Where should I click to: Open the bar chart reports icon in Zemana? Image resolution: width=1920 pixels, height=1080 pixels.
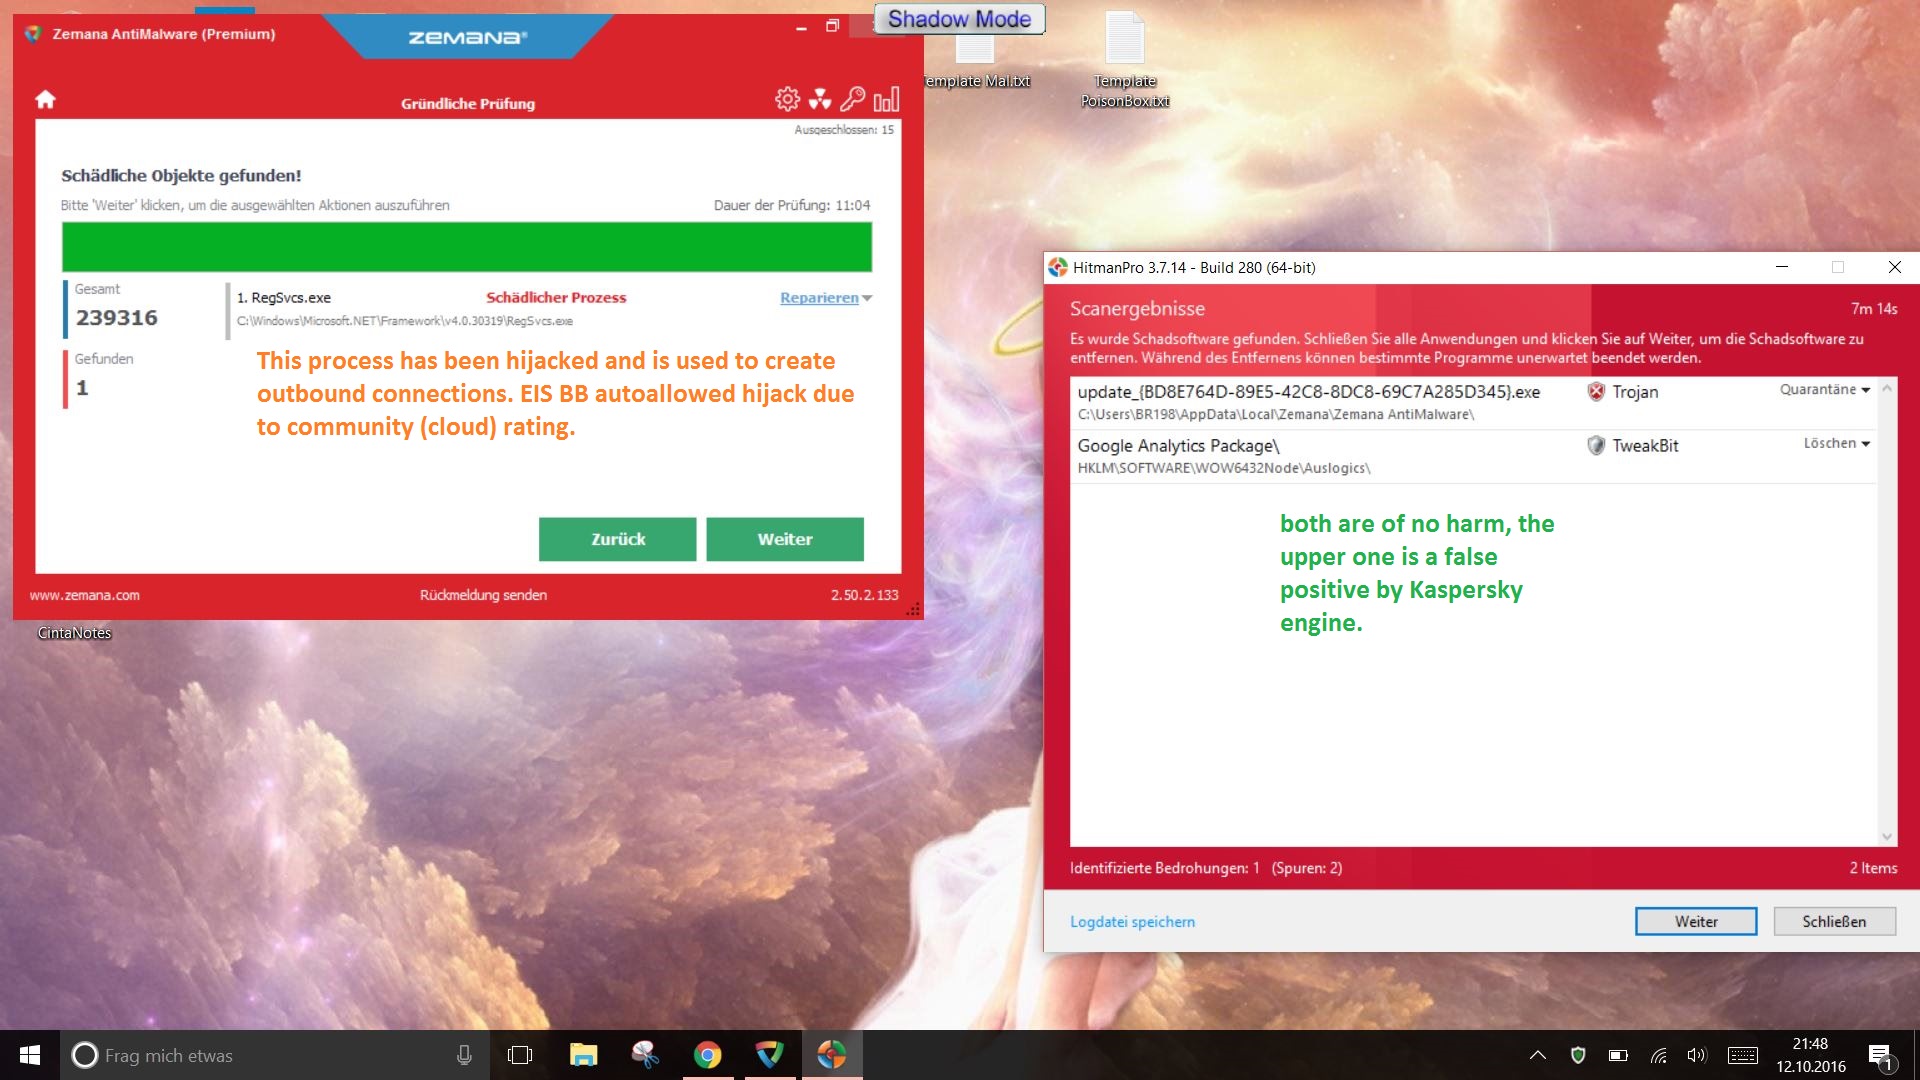click(x=886, y=99)
